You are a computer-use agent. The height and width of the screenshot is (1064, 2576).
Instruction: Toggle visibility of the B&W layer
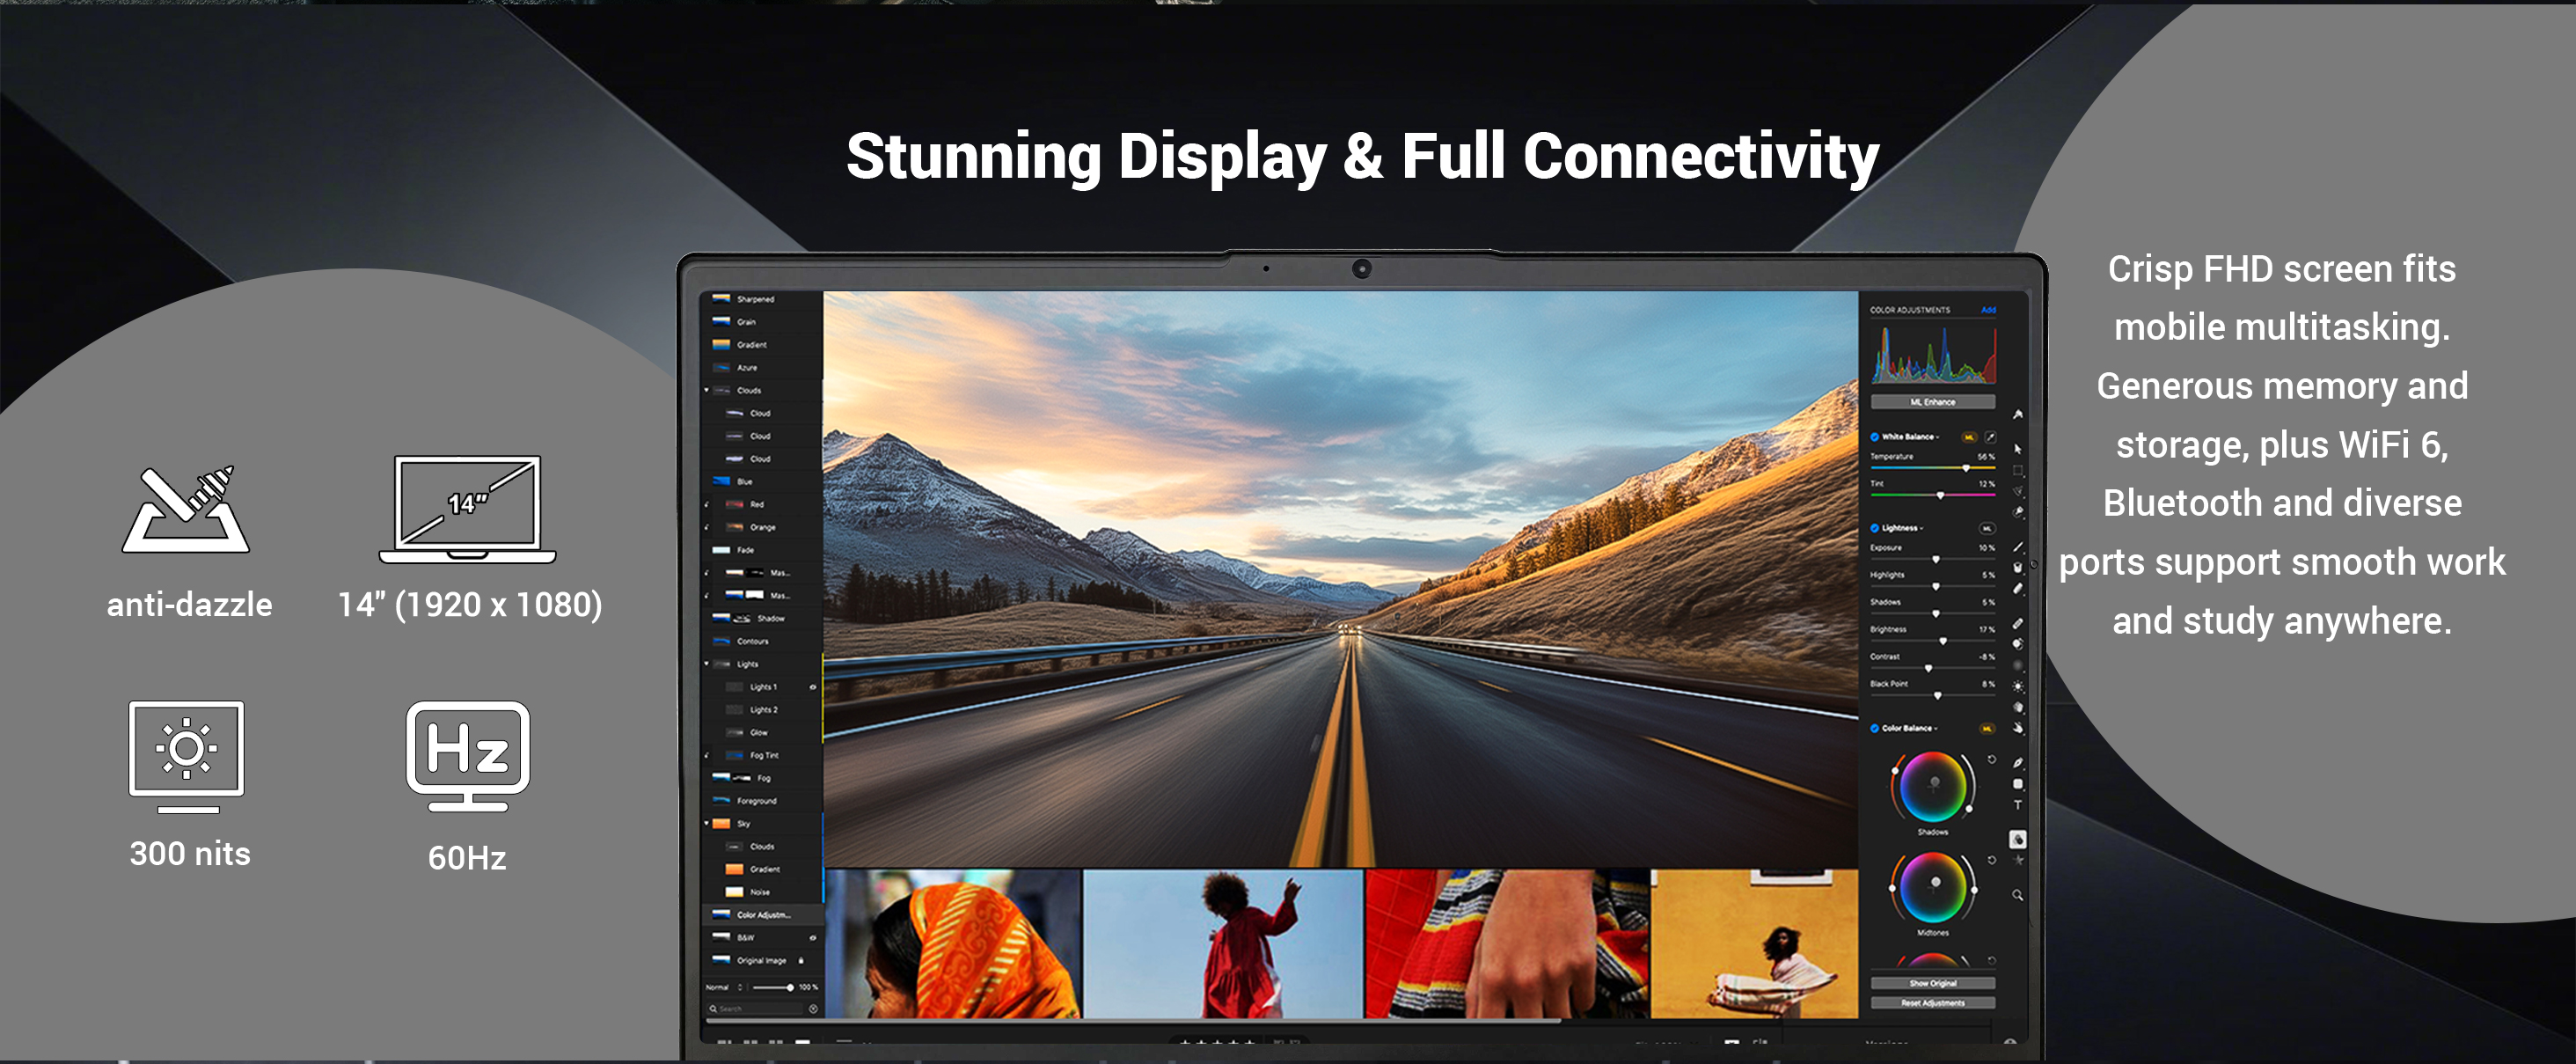pos(812,938)
